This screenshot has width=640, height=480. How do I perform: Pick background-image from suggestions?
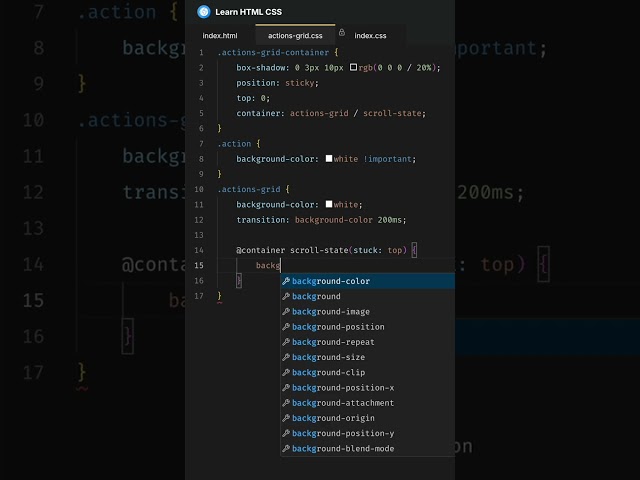point(368,311)
